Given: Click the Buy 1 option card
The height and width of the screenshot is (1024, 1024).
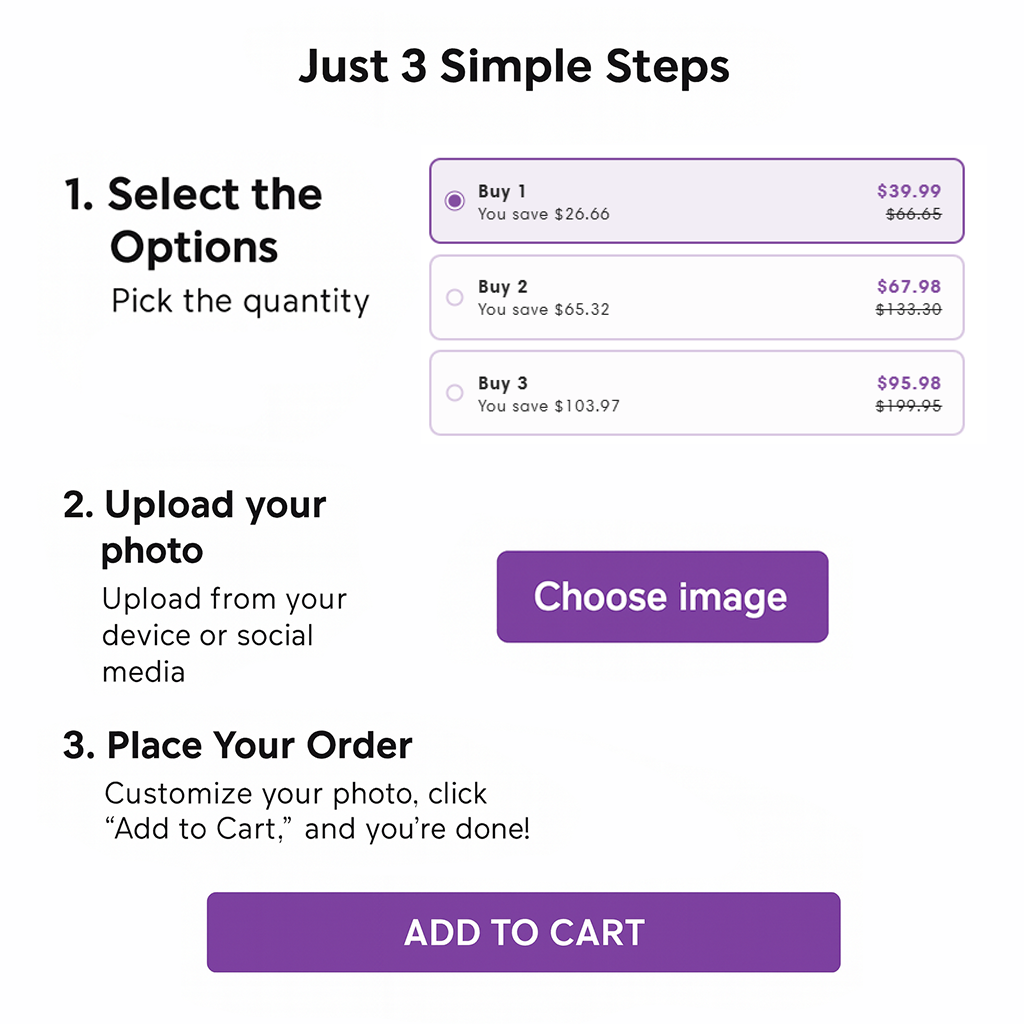Looking at the screenshot, I should [x=696, y=200].
